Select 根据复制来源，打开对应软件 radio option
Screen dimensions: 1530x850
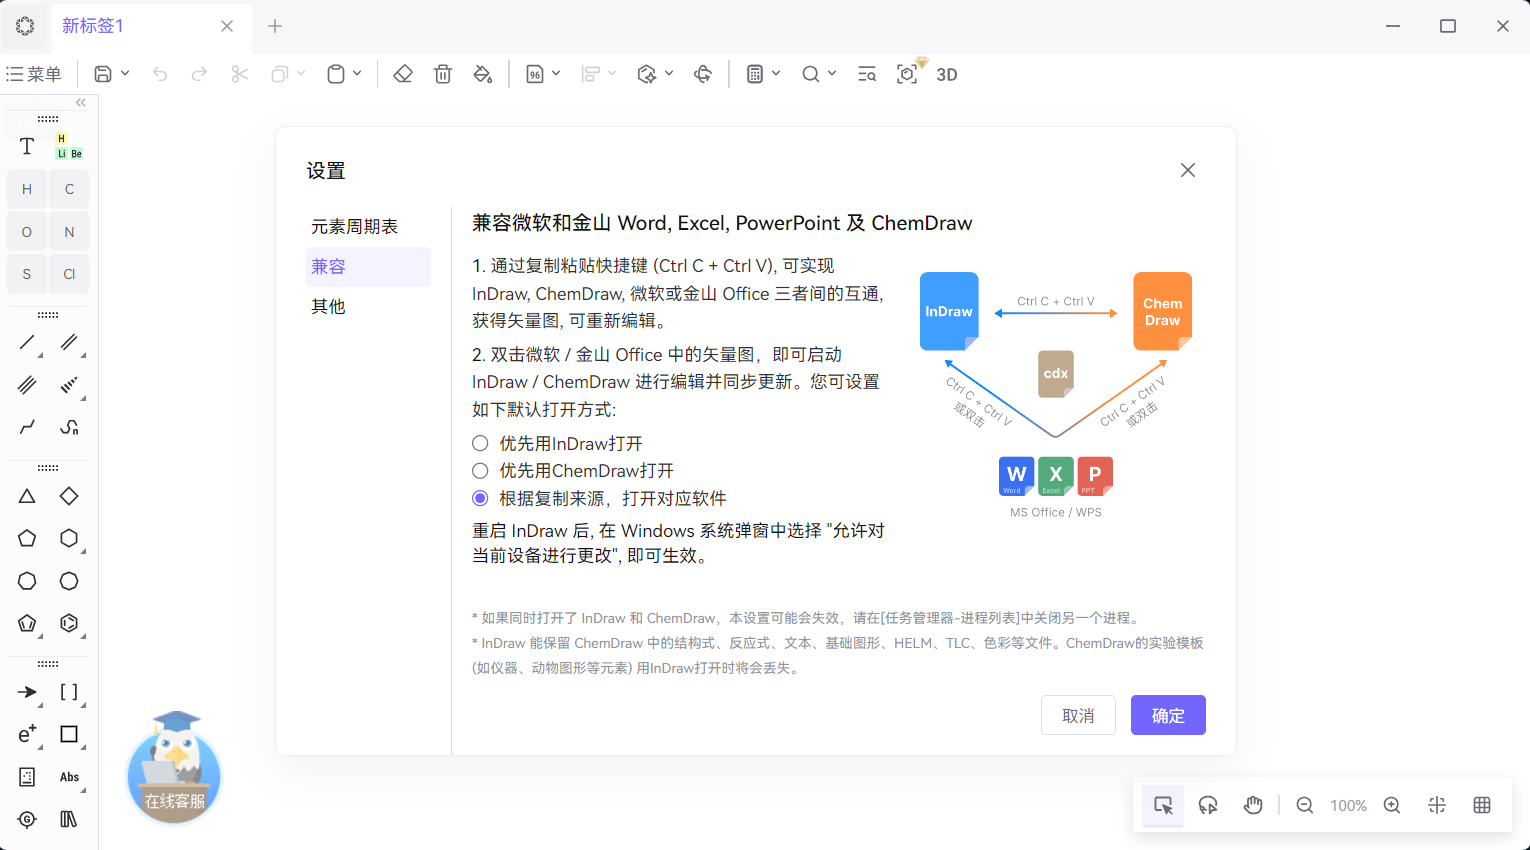(480, 498)
